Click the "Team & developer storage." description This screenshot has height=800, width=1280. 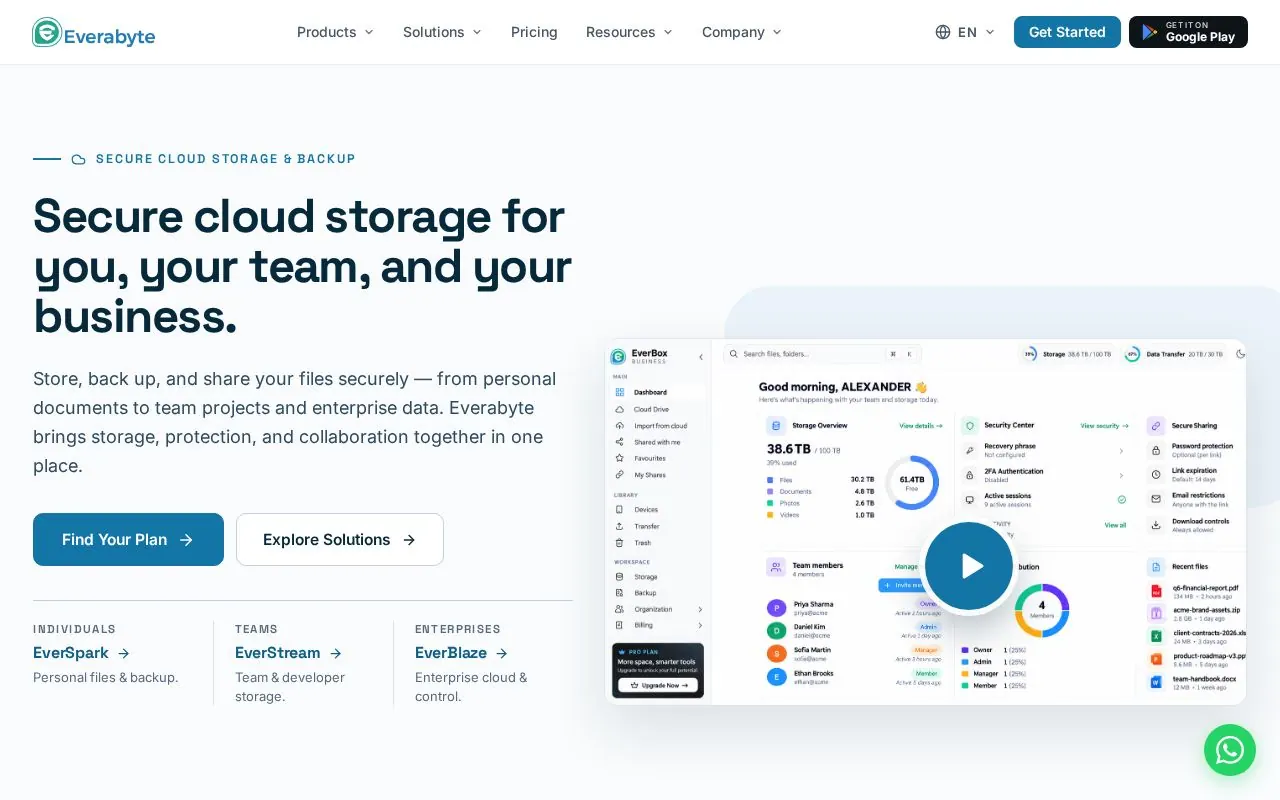coord(290,687)
